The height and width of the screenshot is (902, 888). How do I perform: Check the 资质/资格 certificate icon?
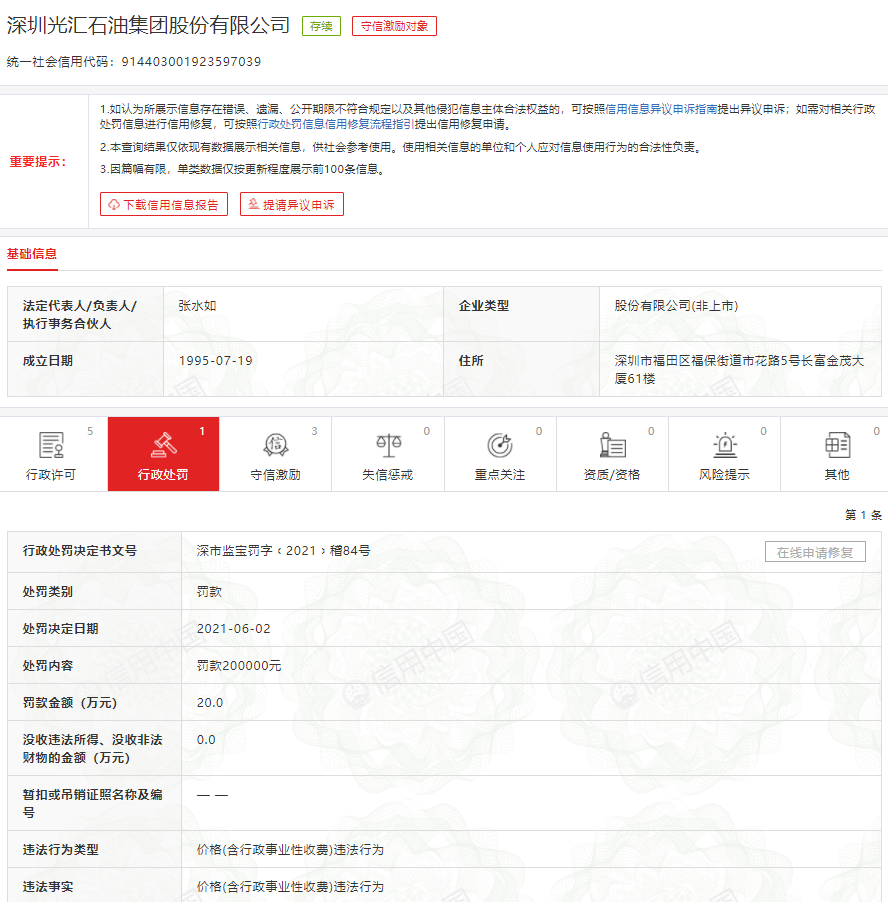611,444
